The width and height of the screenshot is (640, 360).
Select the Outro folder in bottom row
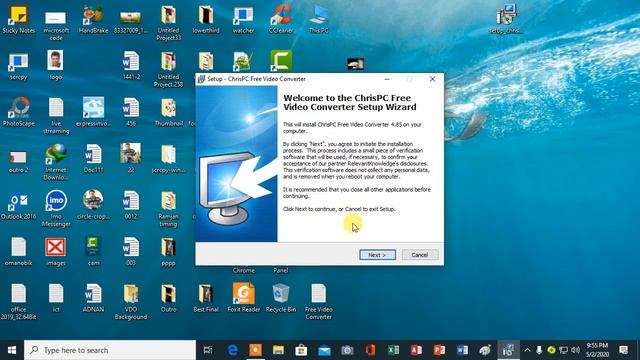tap(168, 298)
